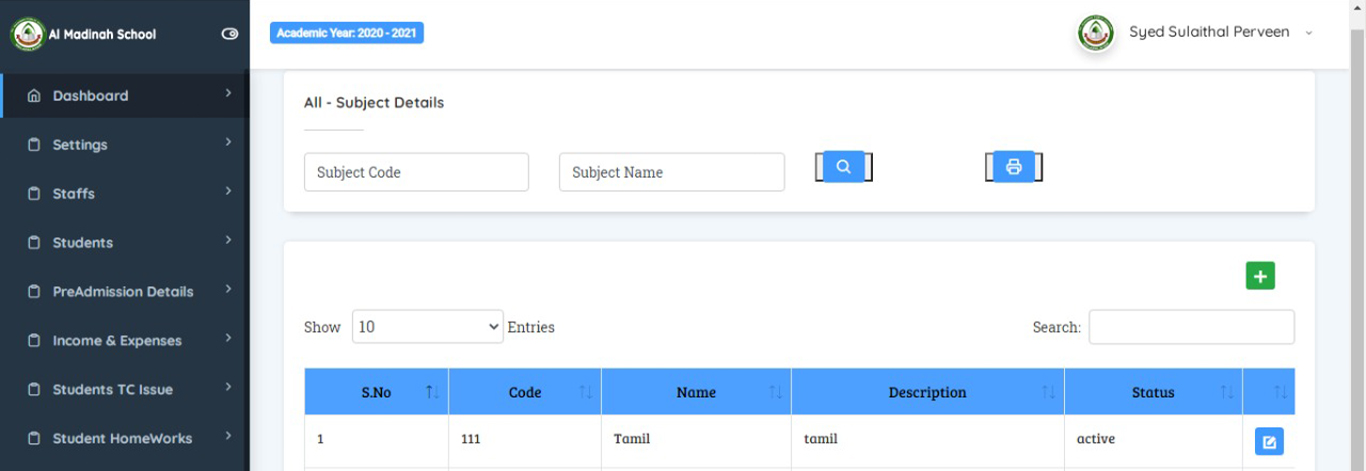Click the green plus add subject button
Viewport: 1366px width, 471px height.
(x=1260, y=276)
